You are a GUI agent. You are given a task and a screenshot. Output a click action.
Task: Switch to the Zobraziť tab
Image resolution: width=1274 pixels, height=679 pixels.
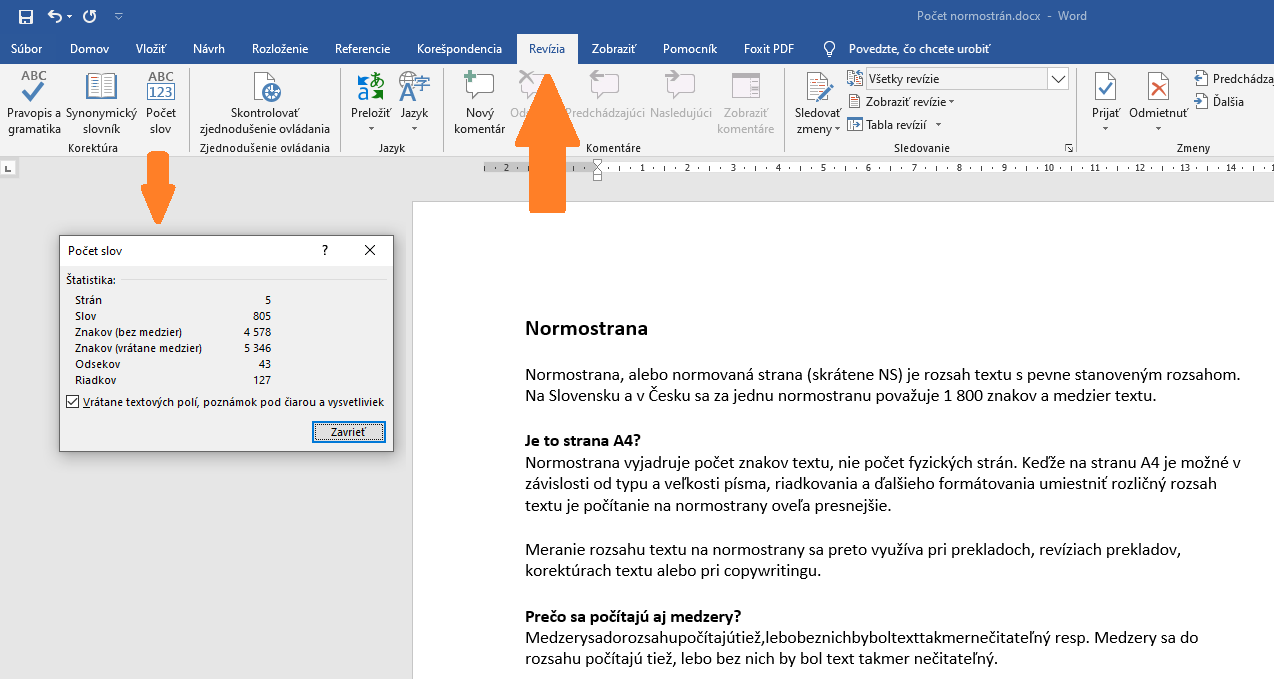[x=614, y=49]
